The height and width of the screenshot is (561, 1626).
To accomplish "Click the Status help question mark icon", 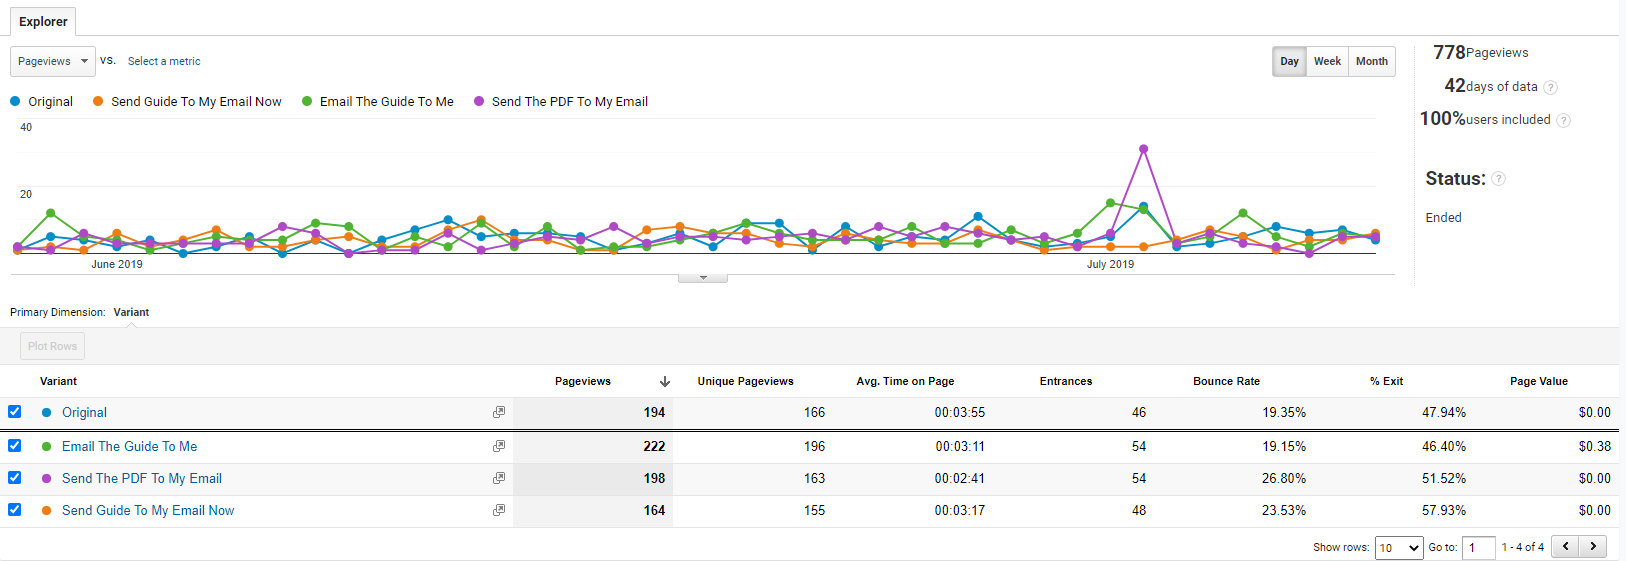I will (x=1499, y=179).
